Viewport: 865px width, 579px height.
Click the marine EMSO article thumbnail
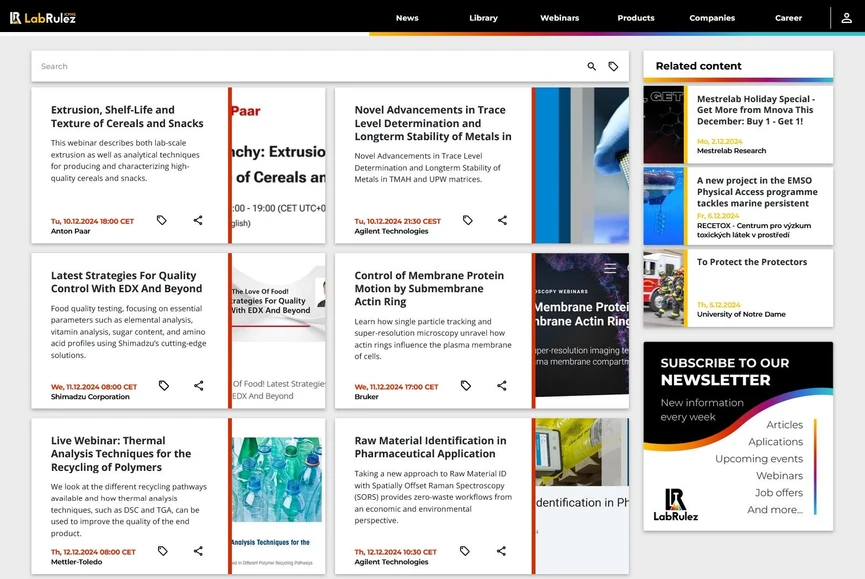[x=664, y=206]
